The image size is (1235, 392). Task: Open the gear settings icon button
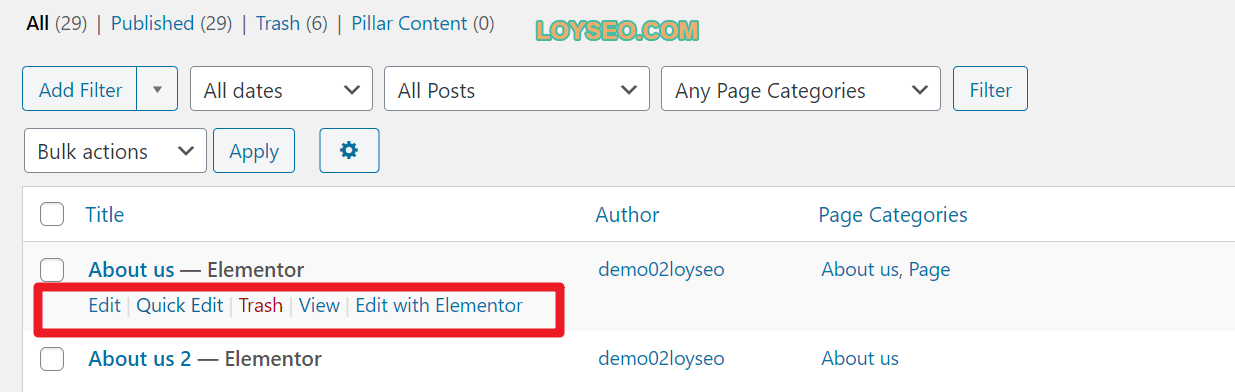(x=349, y=150)
